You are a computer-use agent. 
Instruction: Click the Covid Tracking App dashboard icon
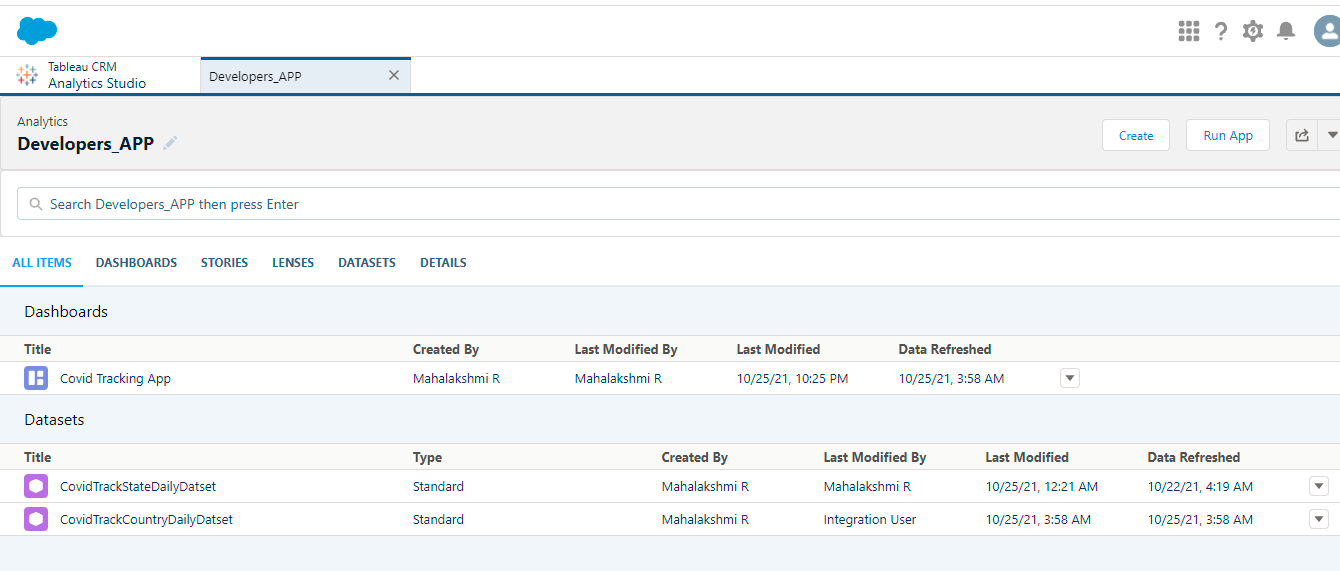click(36, 378)
